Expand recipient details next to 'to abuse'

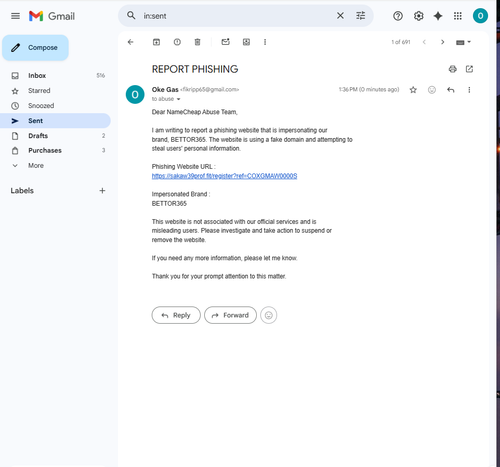[x=178, y=99]
